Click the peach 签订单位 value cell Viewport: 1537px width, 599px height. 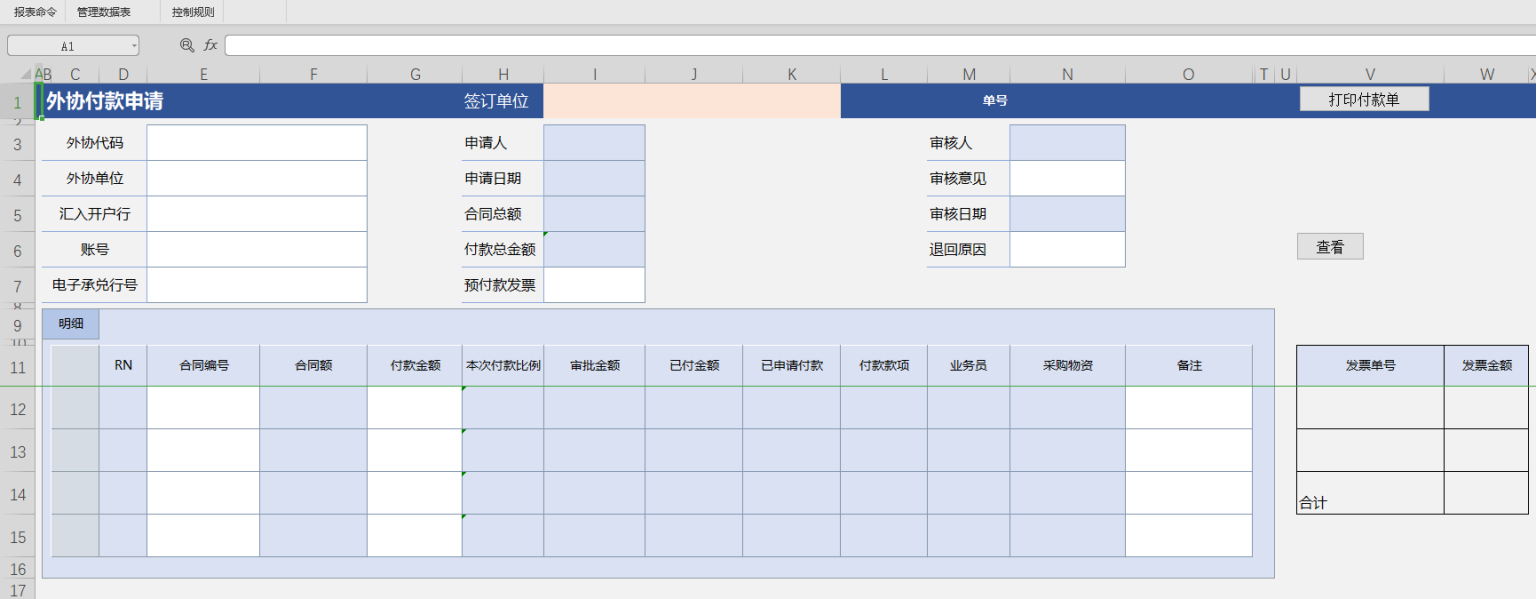[692, 101]
